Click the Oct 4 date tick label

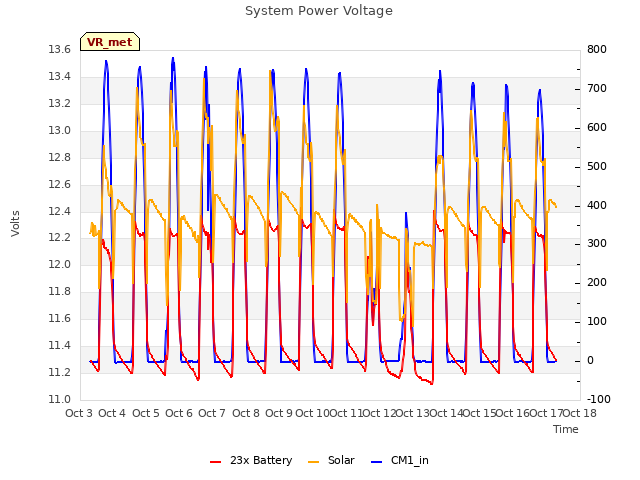point(112,413)
